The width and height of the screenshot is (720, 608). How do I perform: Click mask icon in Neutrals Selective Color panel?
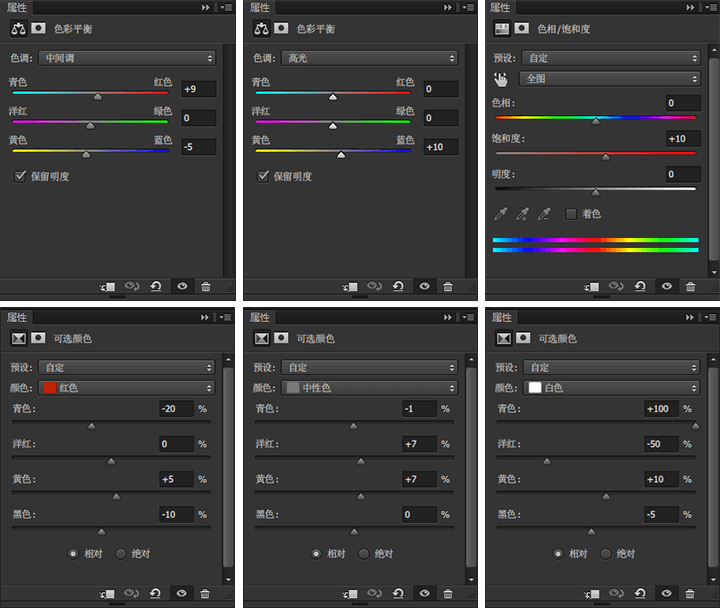tap(281, 338)
